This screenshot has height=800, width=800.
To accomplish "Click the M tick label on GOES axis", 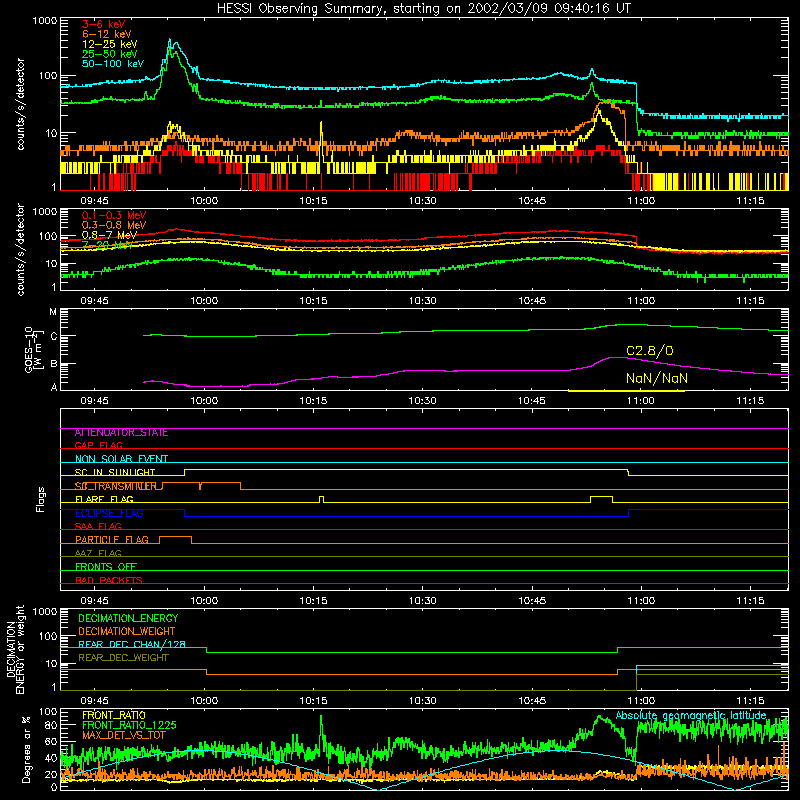I will pos(53,312).
